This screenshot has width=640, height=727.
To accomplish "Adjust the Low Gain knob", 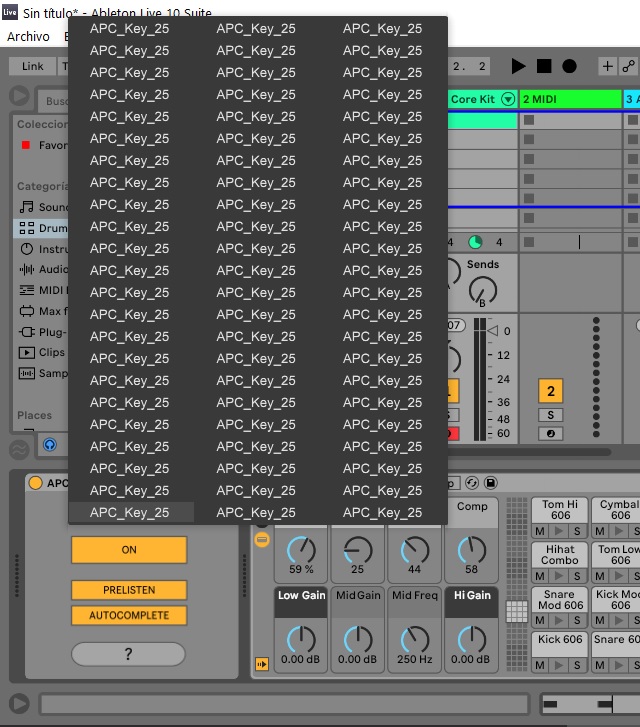I will tap(301, 640).
